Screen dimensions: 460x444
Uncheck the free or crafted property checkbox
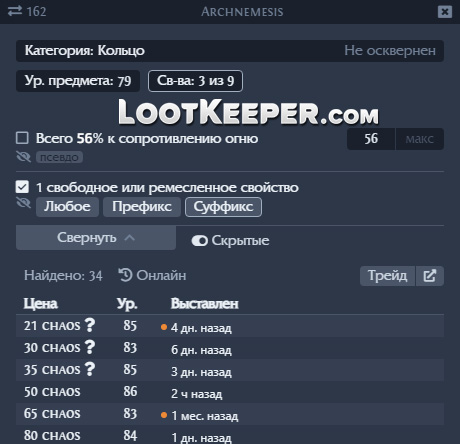(x=22, y=187)
